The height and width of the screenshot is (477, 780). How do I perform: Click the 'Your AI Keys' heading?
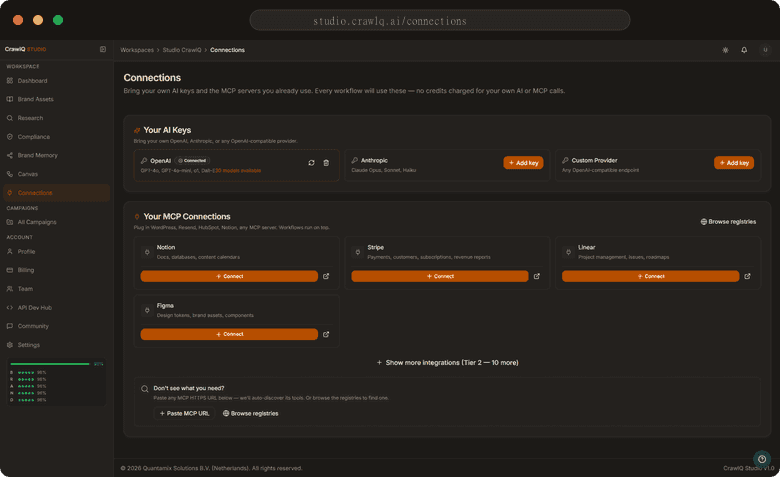[x=167, y=130]
